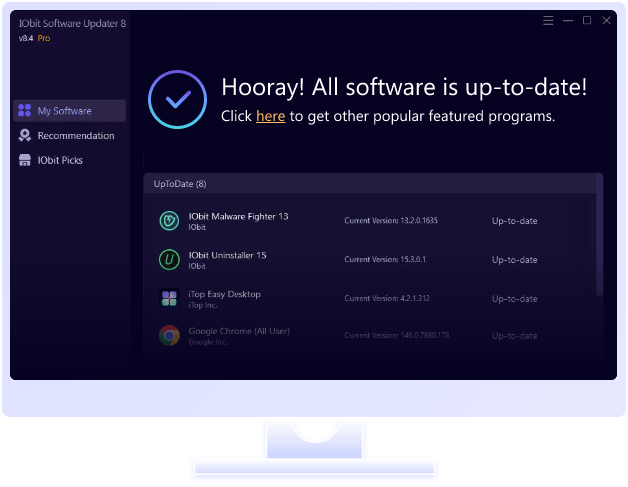
Task: Click the Google Chrome logo icon
Action: click(x=169, y=335)
